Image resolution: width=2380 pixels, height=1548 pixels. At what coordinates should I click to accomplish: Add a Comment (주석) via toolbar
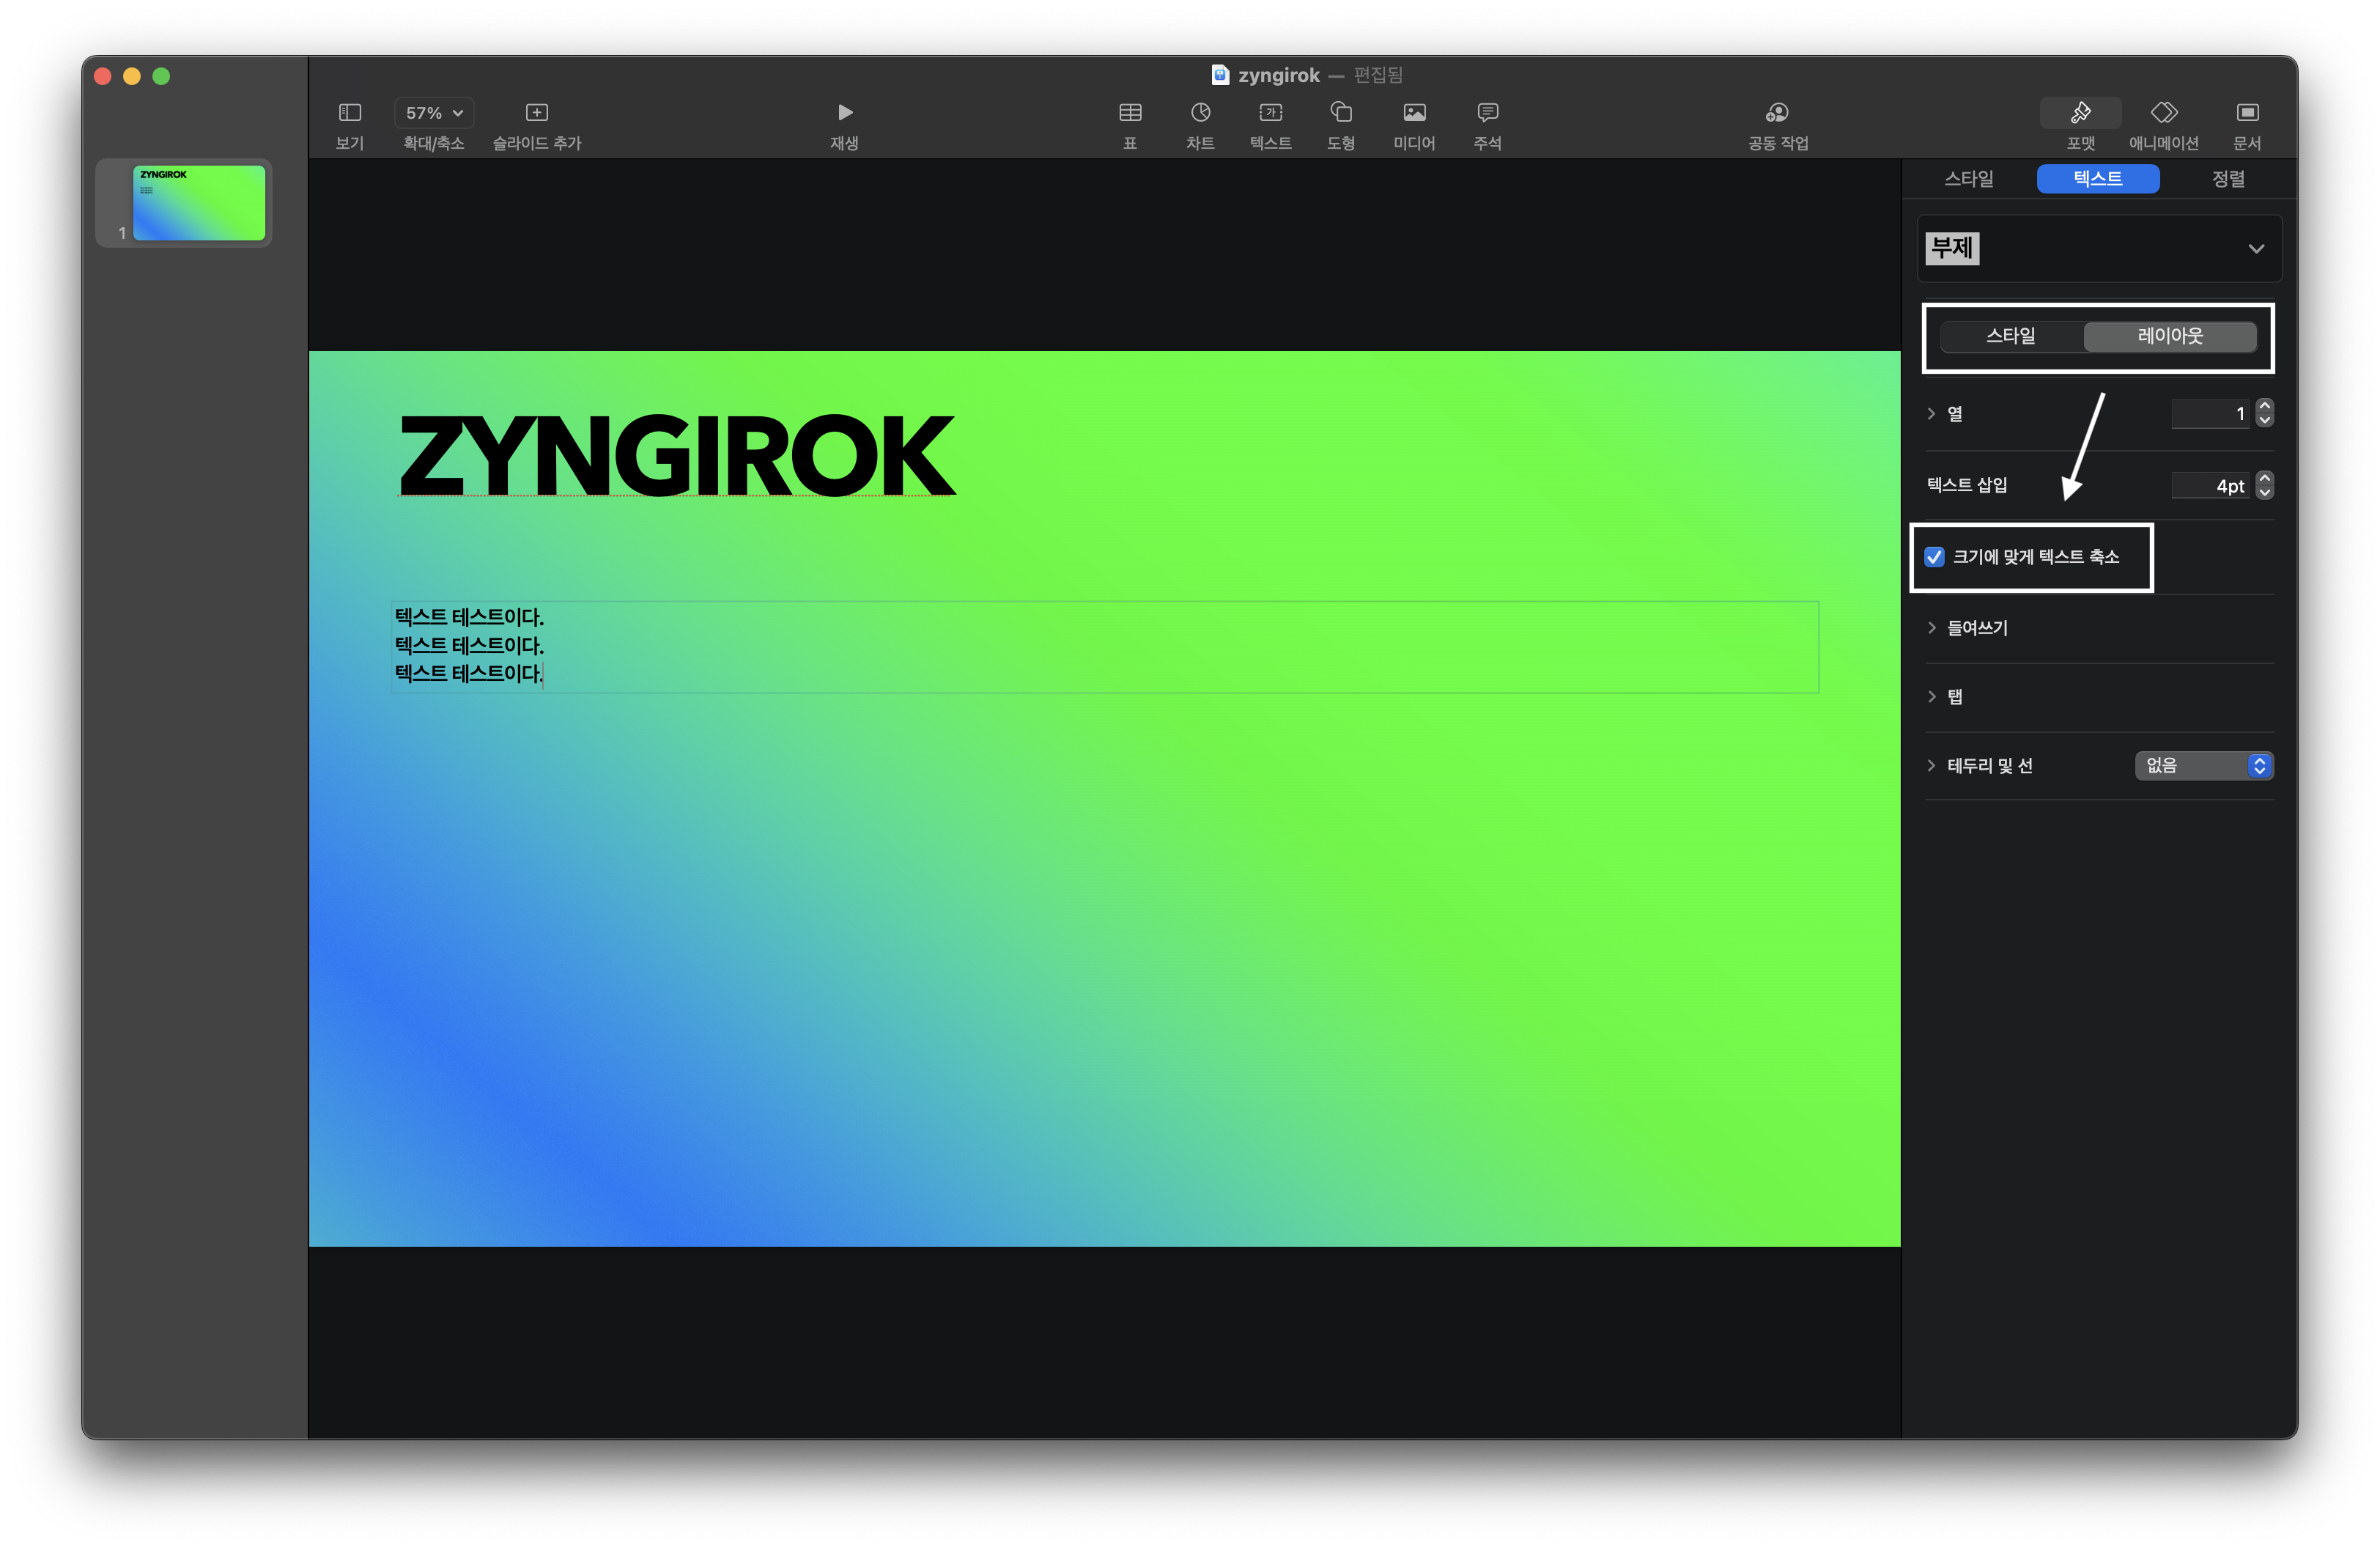coord(1487,113)
